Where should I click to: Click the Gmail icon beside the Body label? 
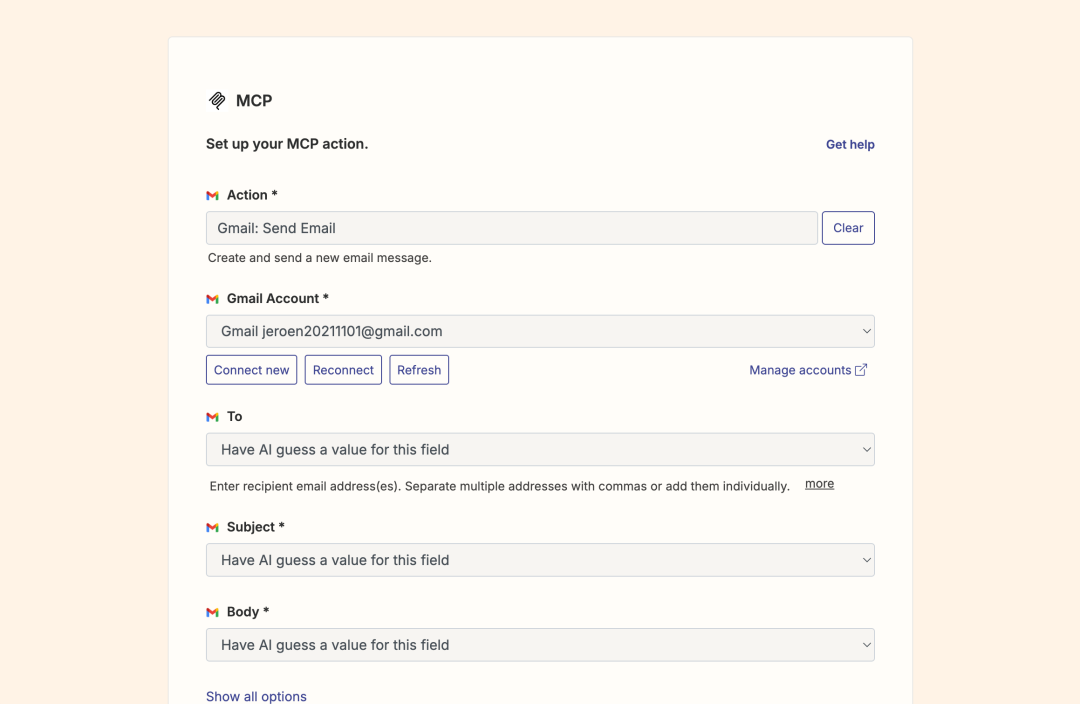(211, 611)
